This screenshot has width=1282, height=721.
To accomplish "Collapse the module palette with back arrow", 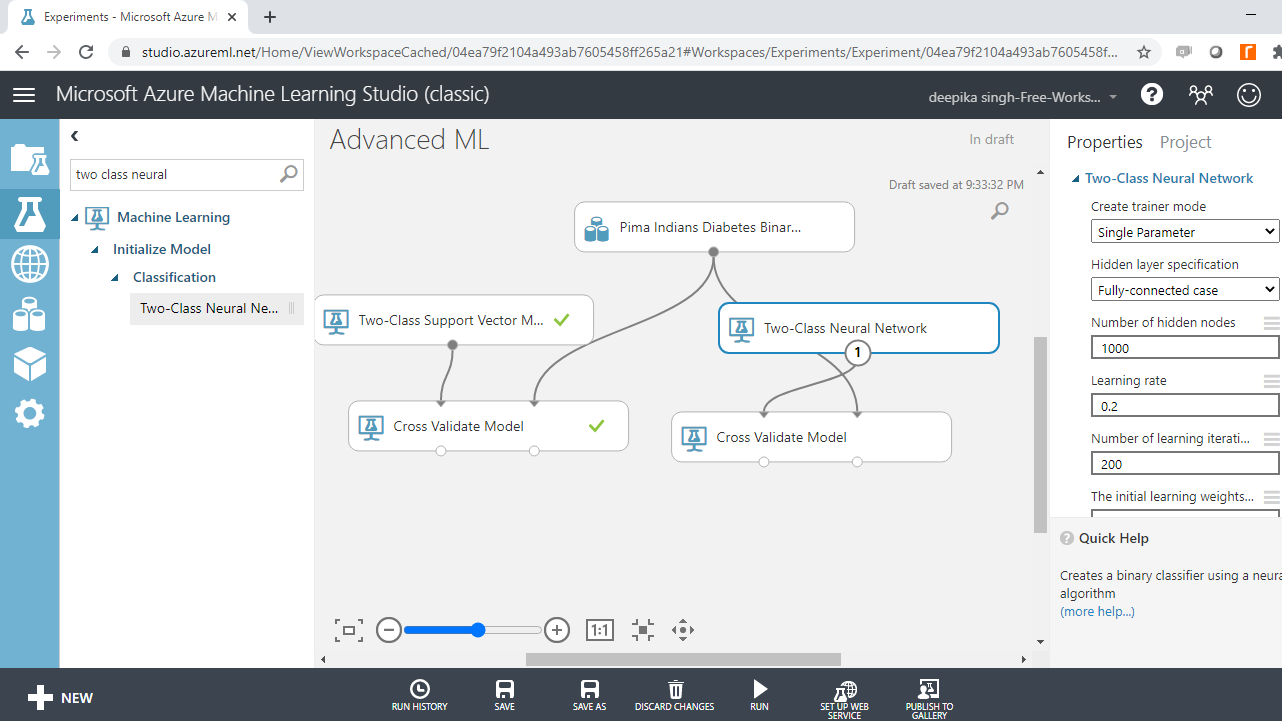I will tap(75, 136).
